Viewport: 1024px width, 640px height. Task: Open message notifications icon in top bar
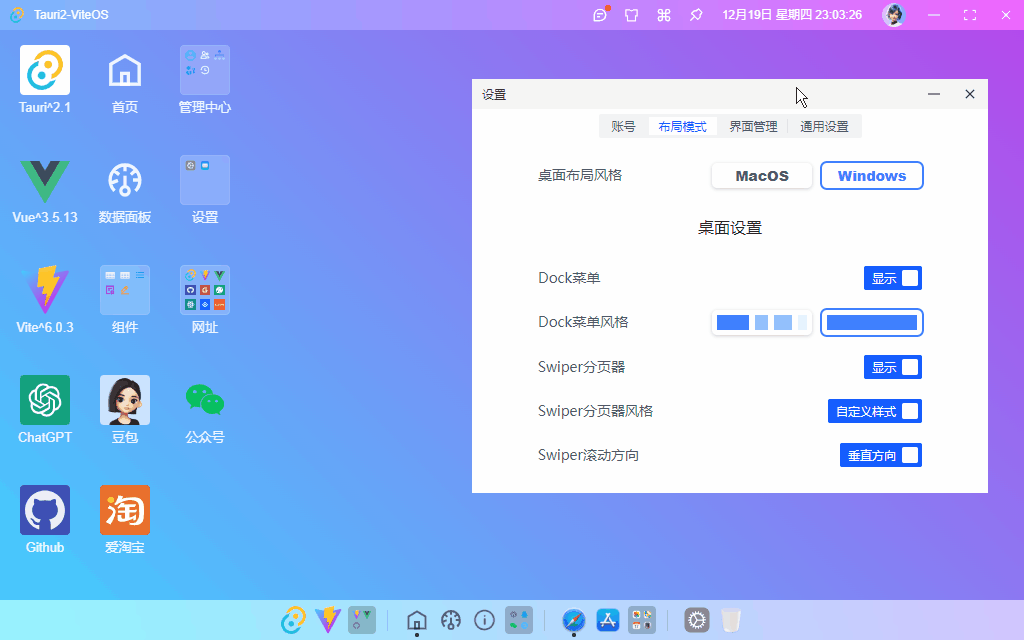pos(600,15)
